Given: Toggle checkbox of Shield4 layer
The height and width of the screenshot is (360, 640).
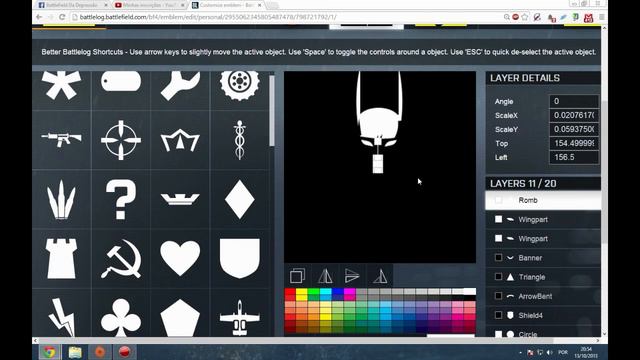Looking at the screenshot, I should [x=498, y=315].
